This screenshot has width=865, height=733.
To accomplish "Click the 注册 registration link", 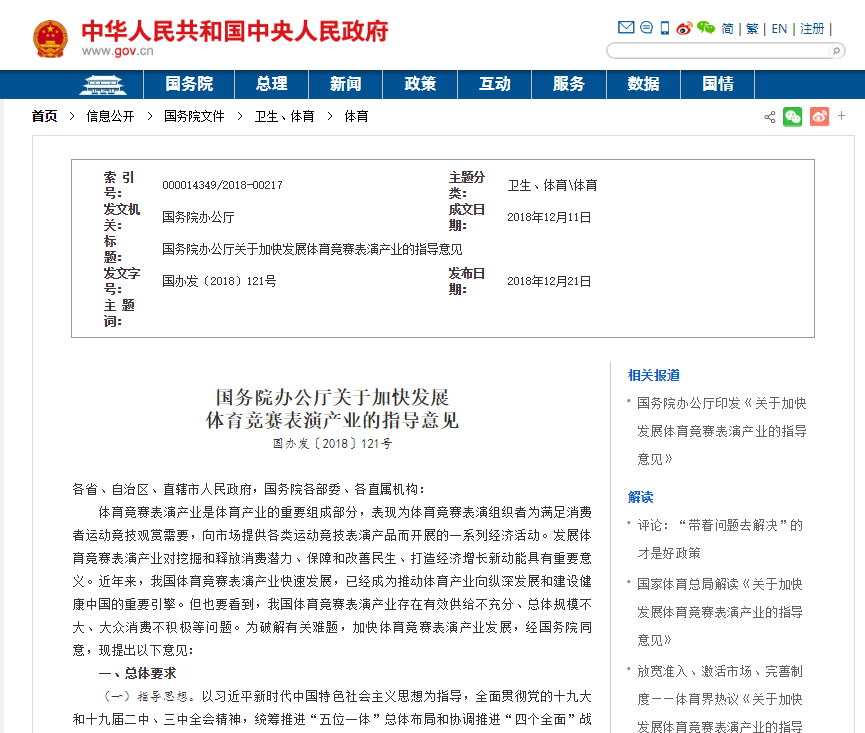I will tap(813, 27).
